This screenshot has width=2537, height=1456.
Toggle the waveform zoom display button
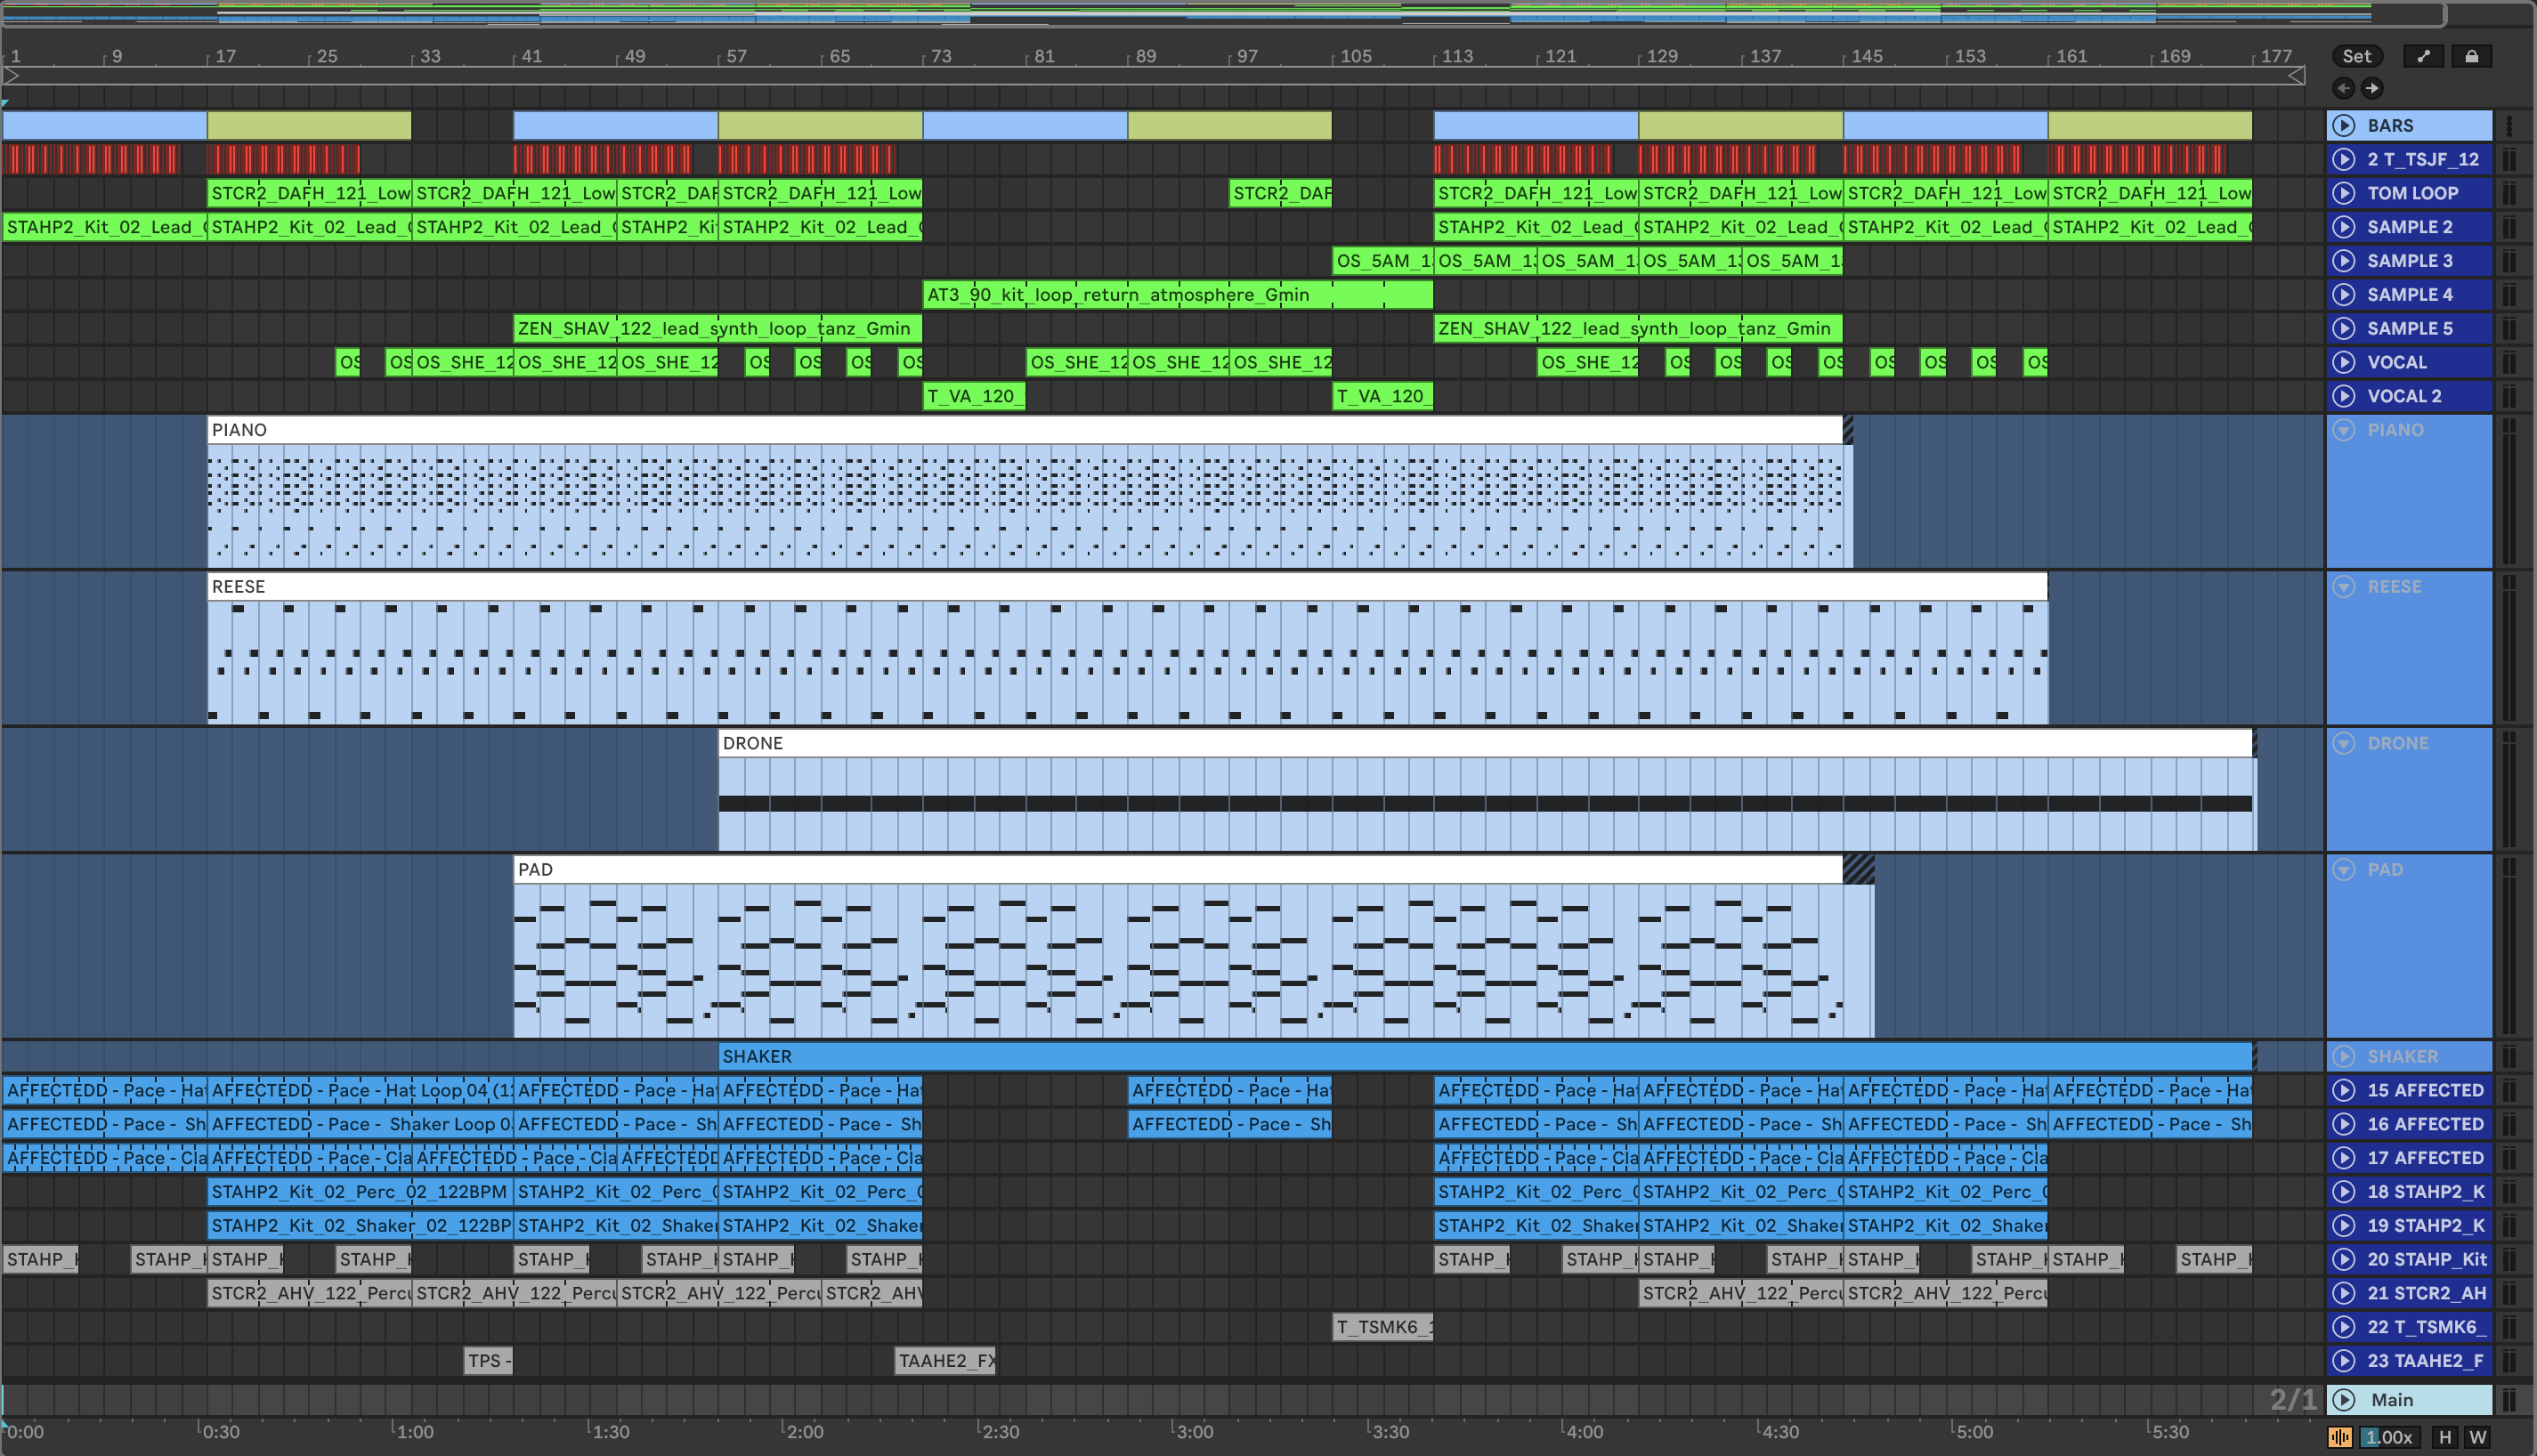[2340, 1437]
